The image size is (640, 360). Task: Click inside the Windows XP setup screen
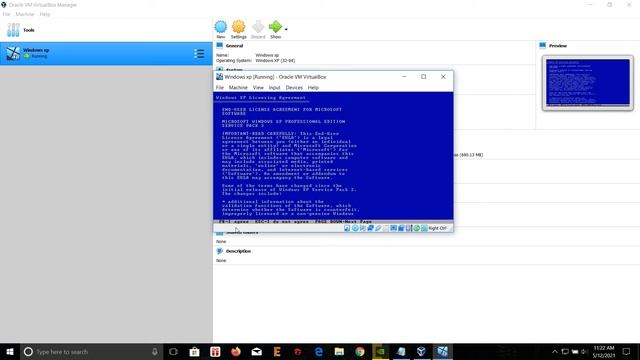click(x=333, y=157)
